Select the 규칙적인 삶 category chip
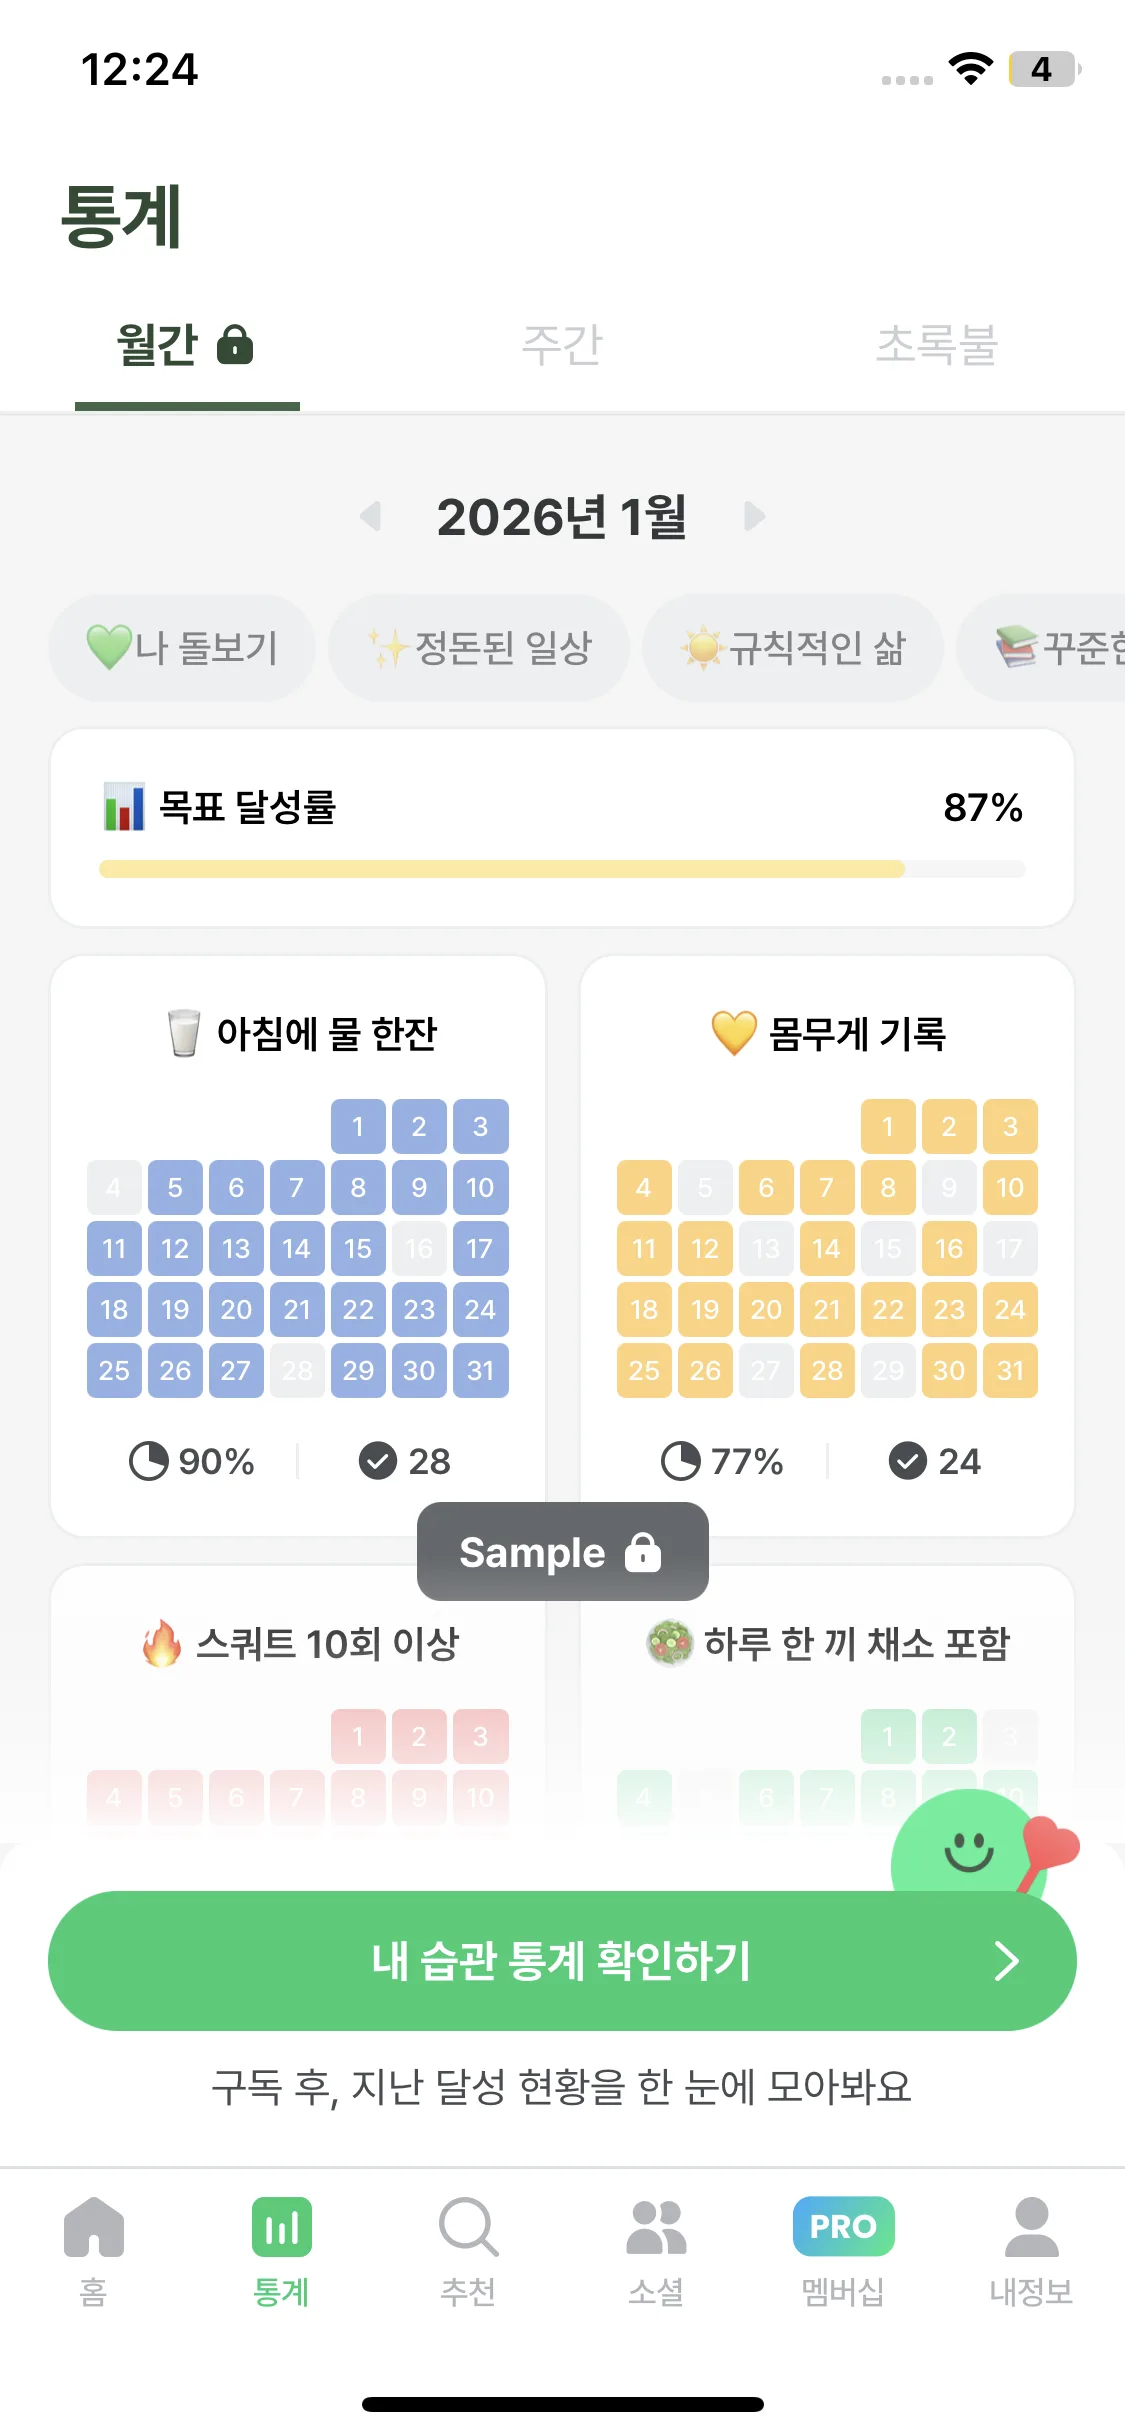 point(793,648)
